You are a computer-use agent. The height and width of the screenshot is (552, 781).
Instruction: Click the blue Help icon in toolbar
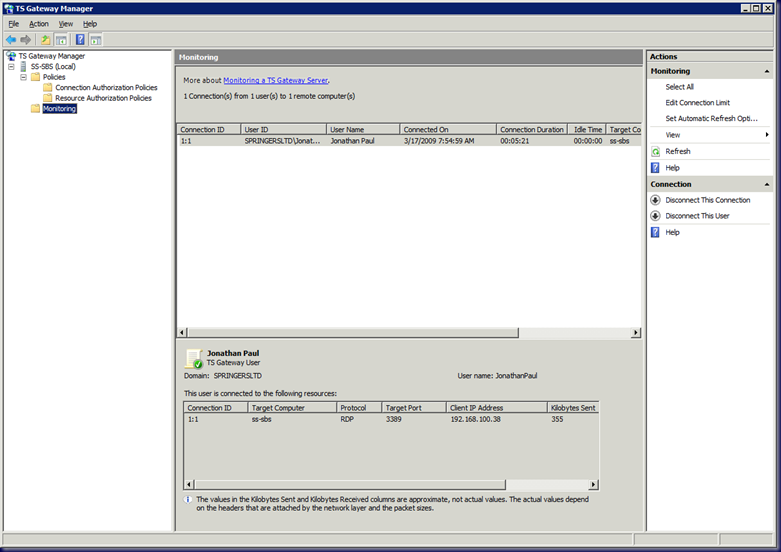80,39
